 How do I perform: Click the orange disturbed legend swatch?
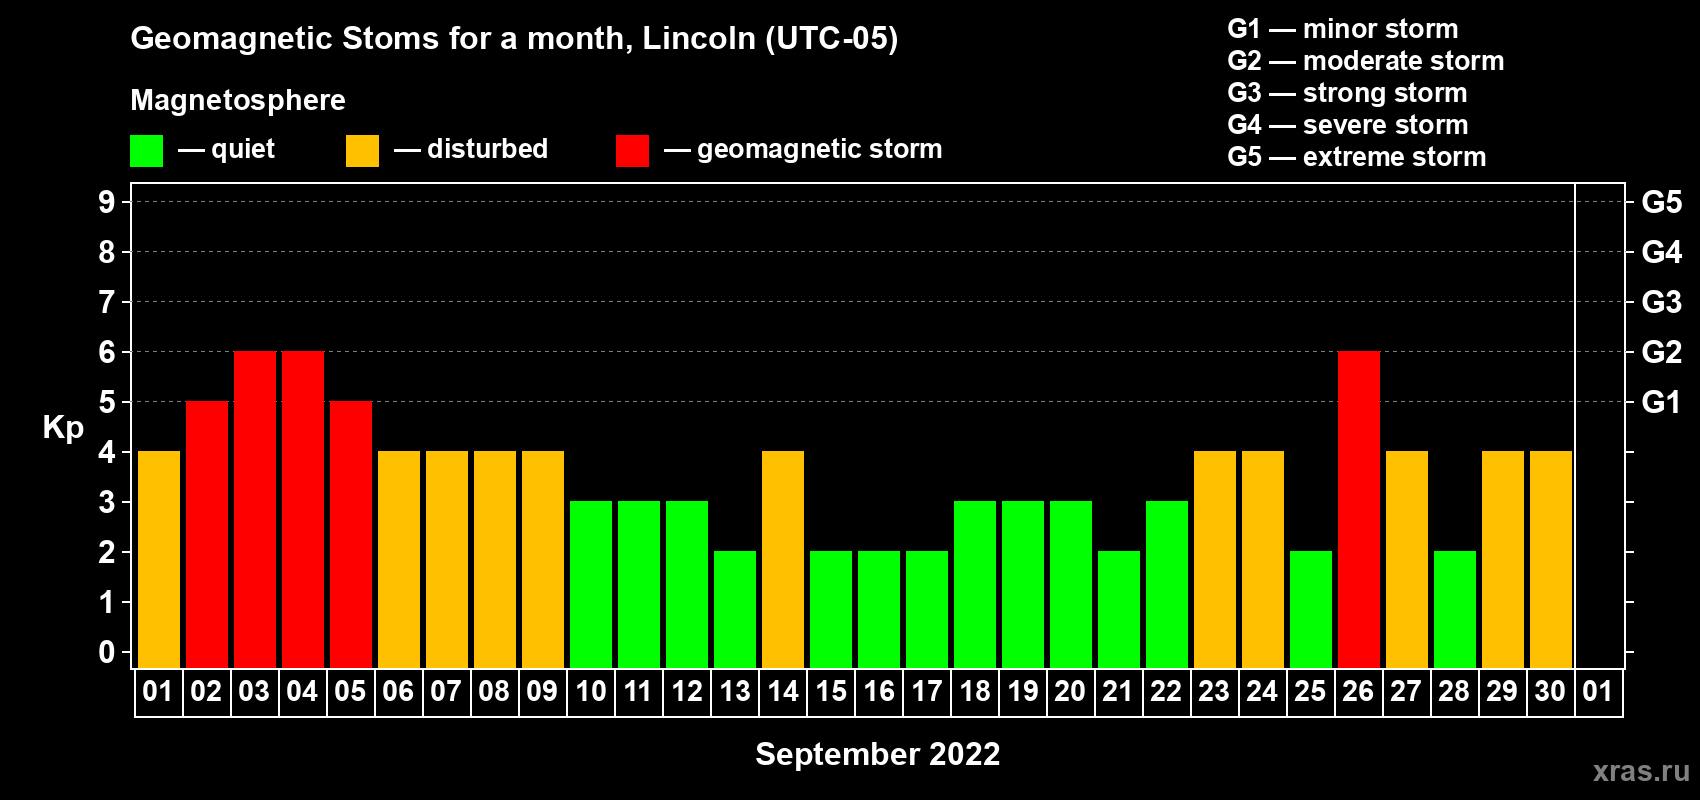362,151
